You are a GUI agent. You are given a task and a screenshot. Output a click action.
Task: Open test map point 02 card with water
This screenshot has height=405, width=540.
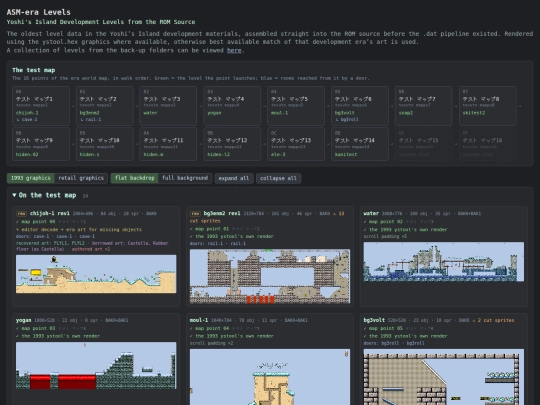[x=168, y=106]
